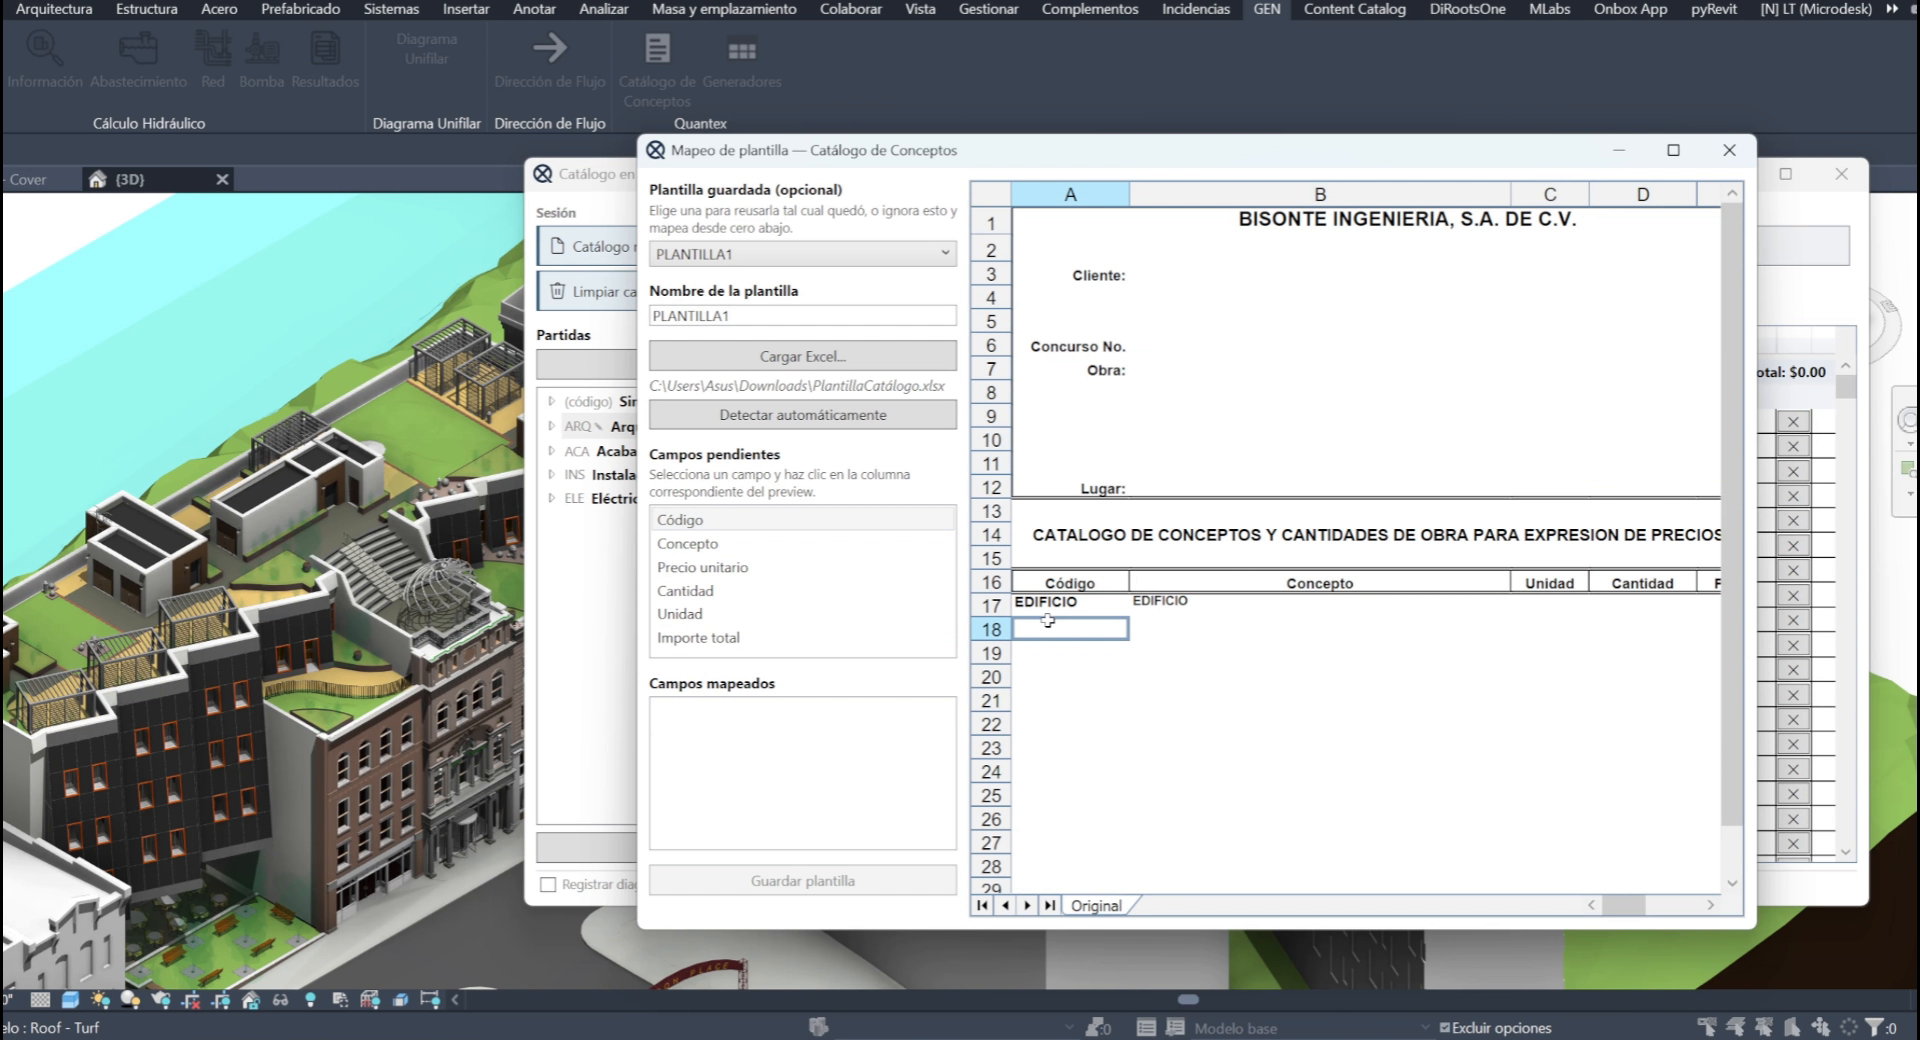Expand the ELE Eléctrica tree node
This screenshot has width=1920, height=1040.
pos(551,498)
